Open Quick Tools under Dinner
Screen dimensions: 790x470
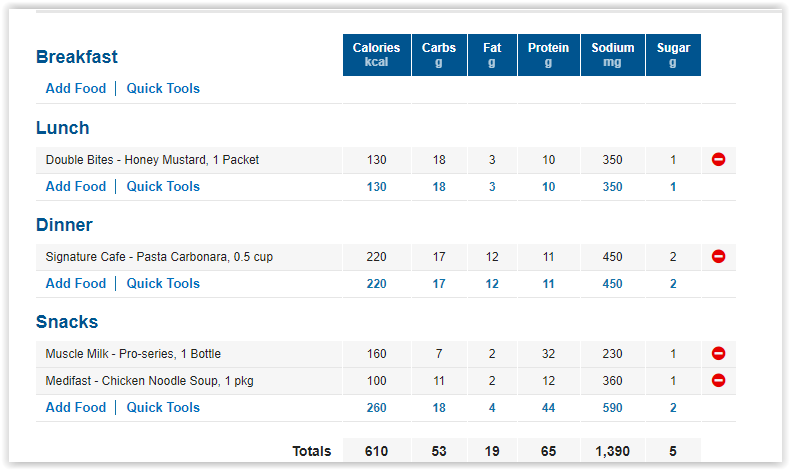point(163,283)
